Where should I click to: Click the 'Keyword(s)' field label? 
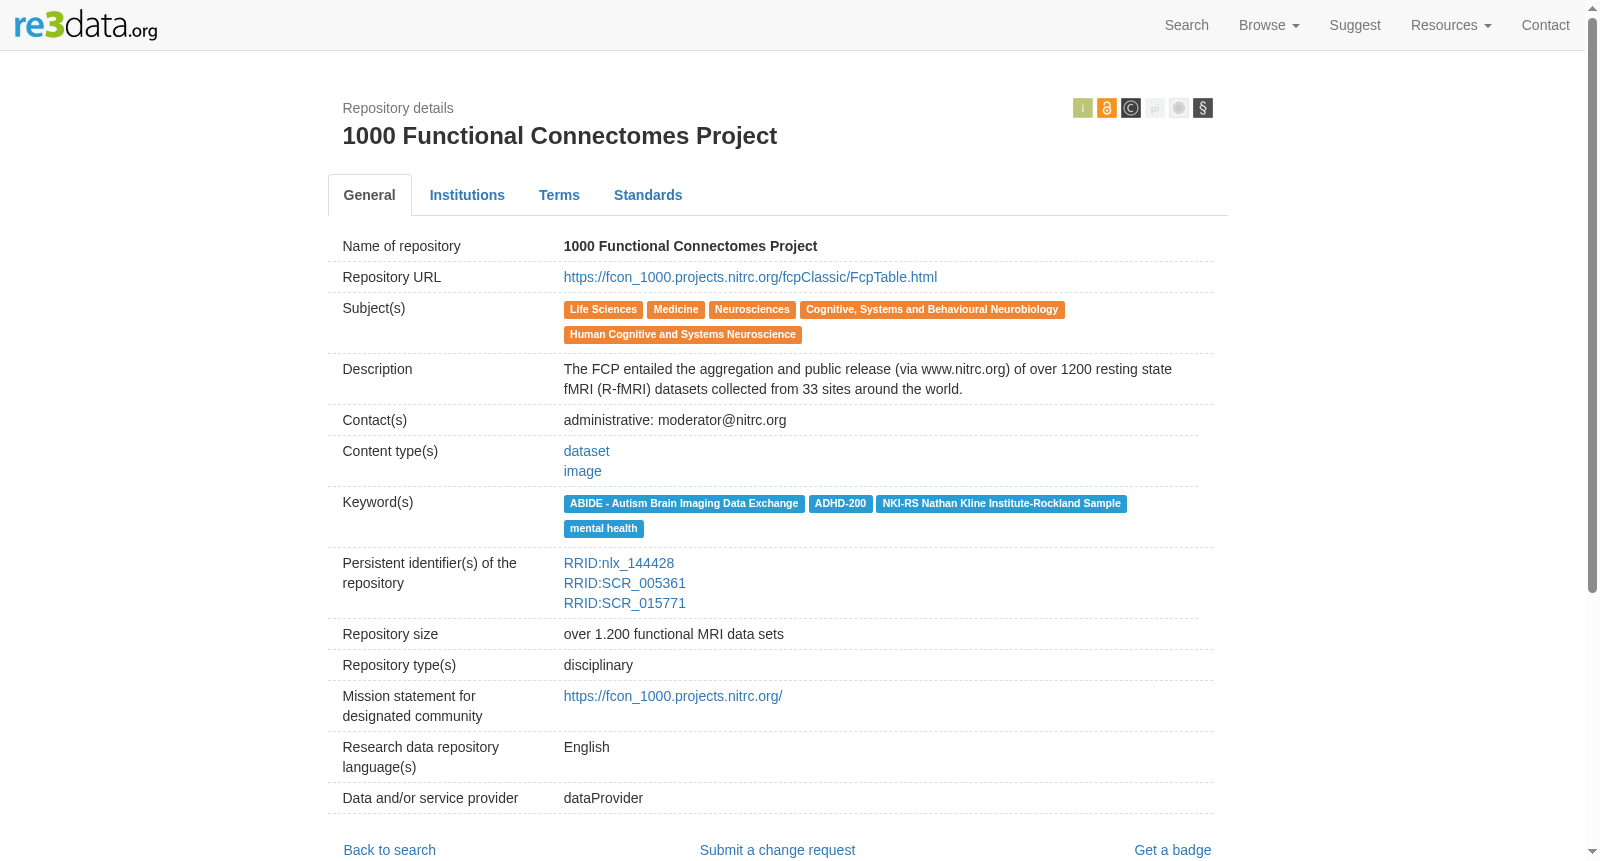(378, 502)
